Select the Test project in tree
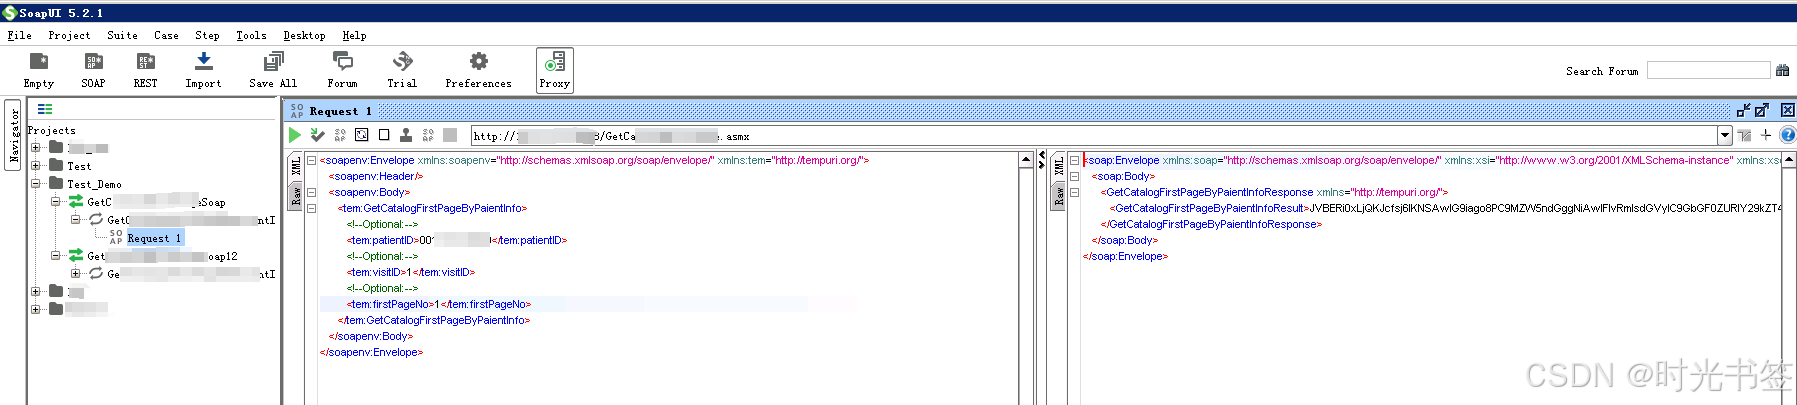 coord(79,166)
